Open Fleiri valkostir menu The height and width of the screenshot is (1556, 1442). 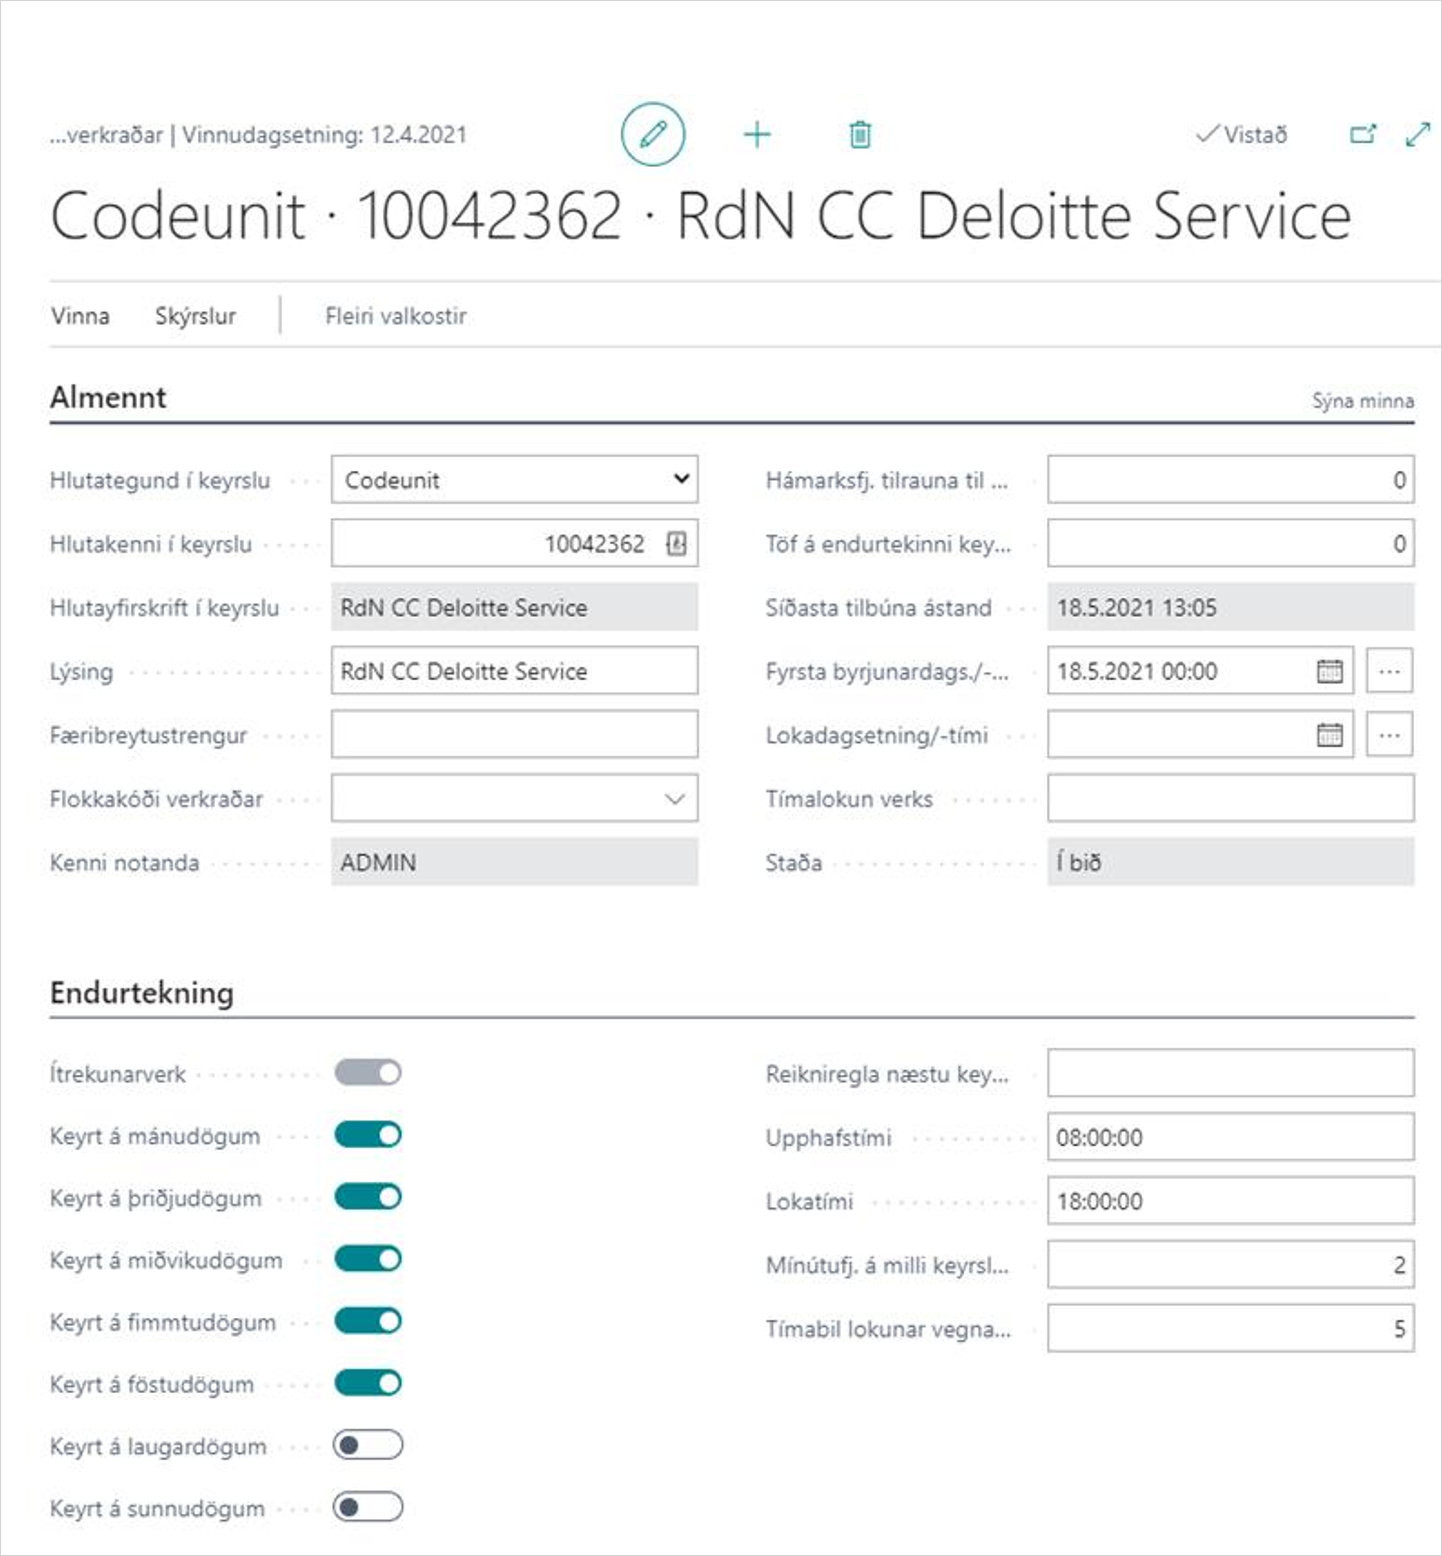(396, 316)
